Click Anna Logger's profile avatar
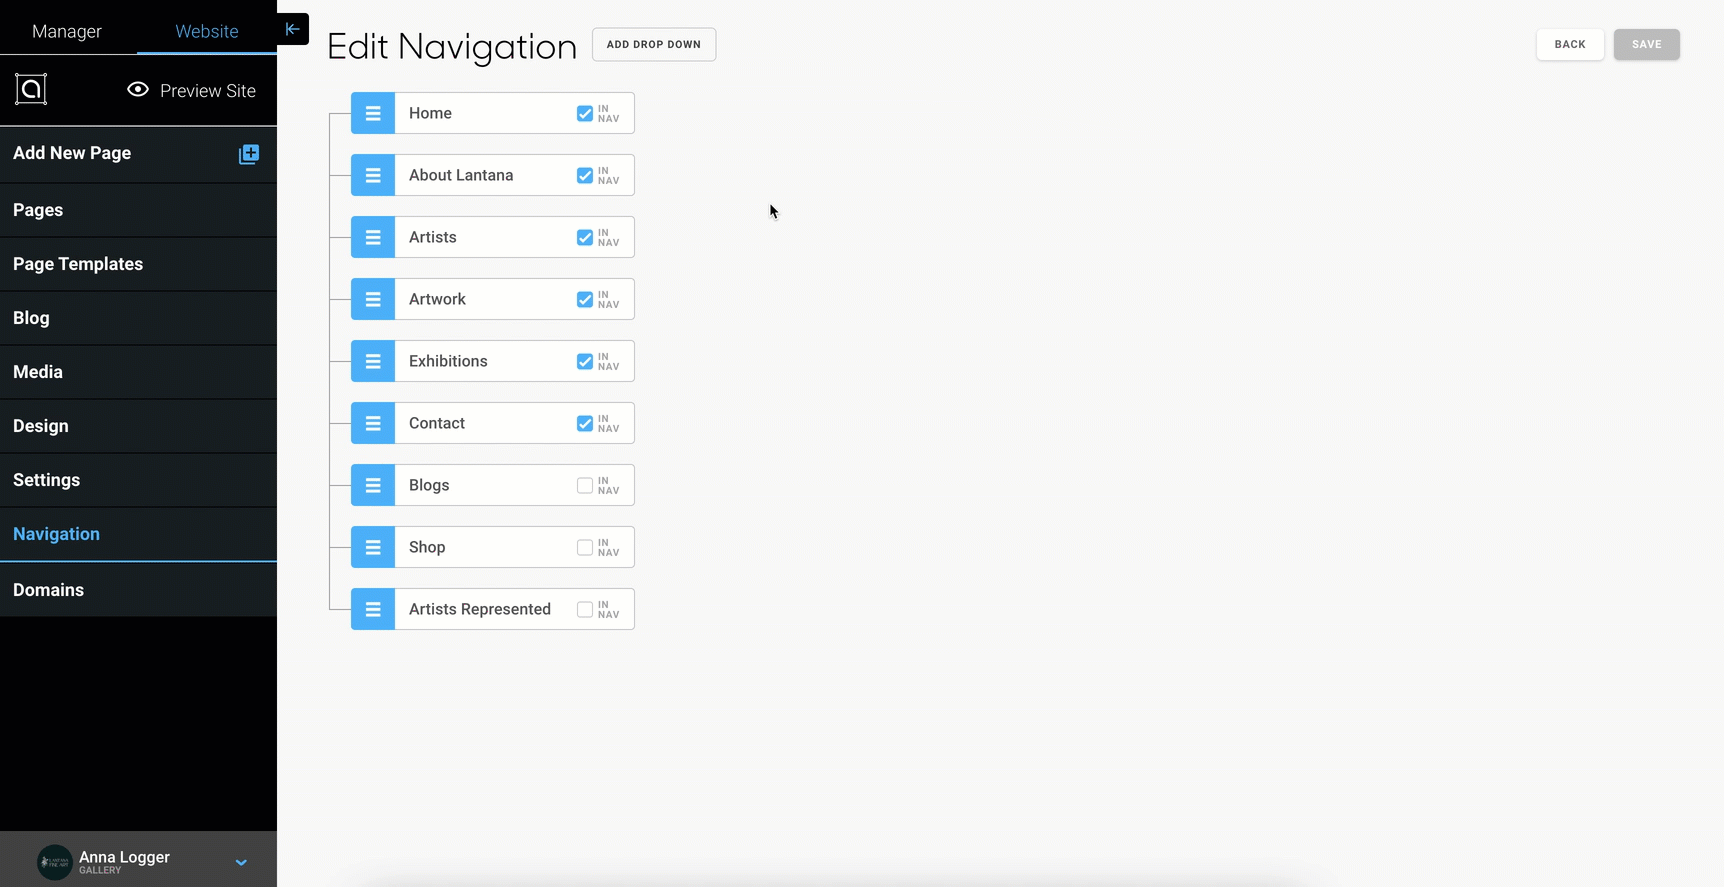 (x=55, y=862)
